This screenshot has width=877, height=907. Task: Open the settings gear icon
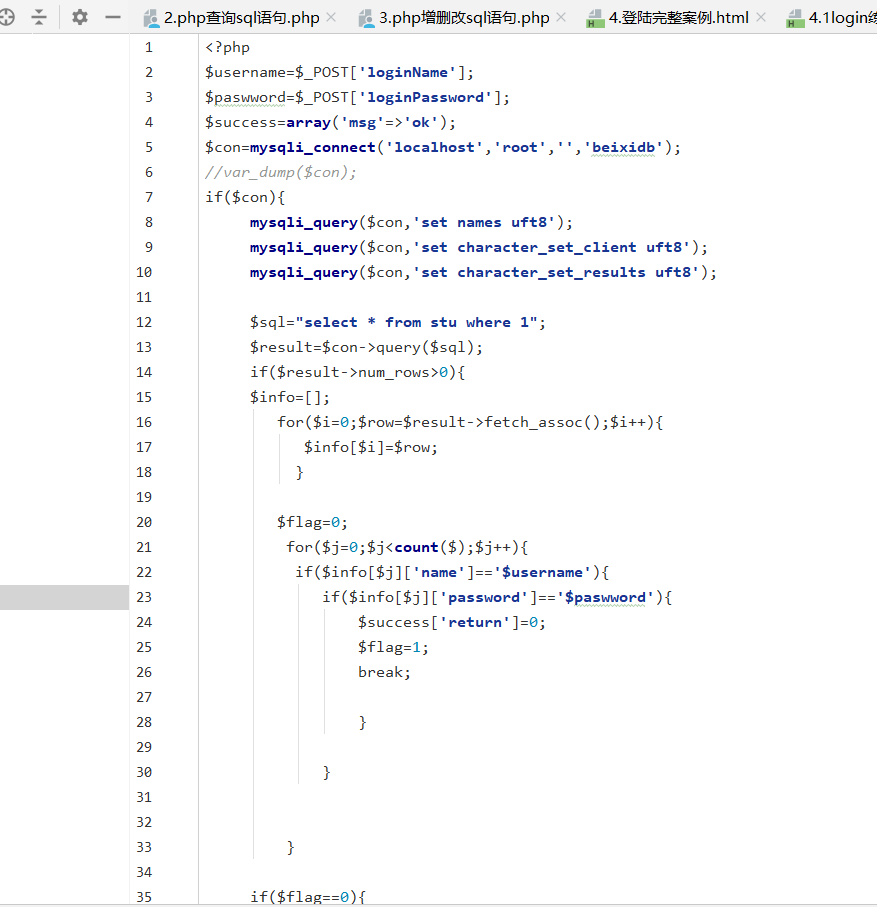(x=80, y=17)
